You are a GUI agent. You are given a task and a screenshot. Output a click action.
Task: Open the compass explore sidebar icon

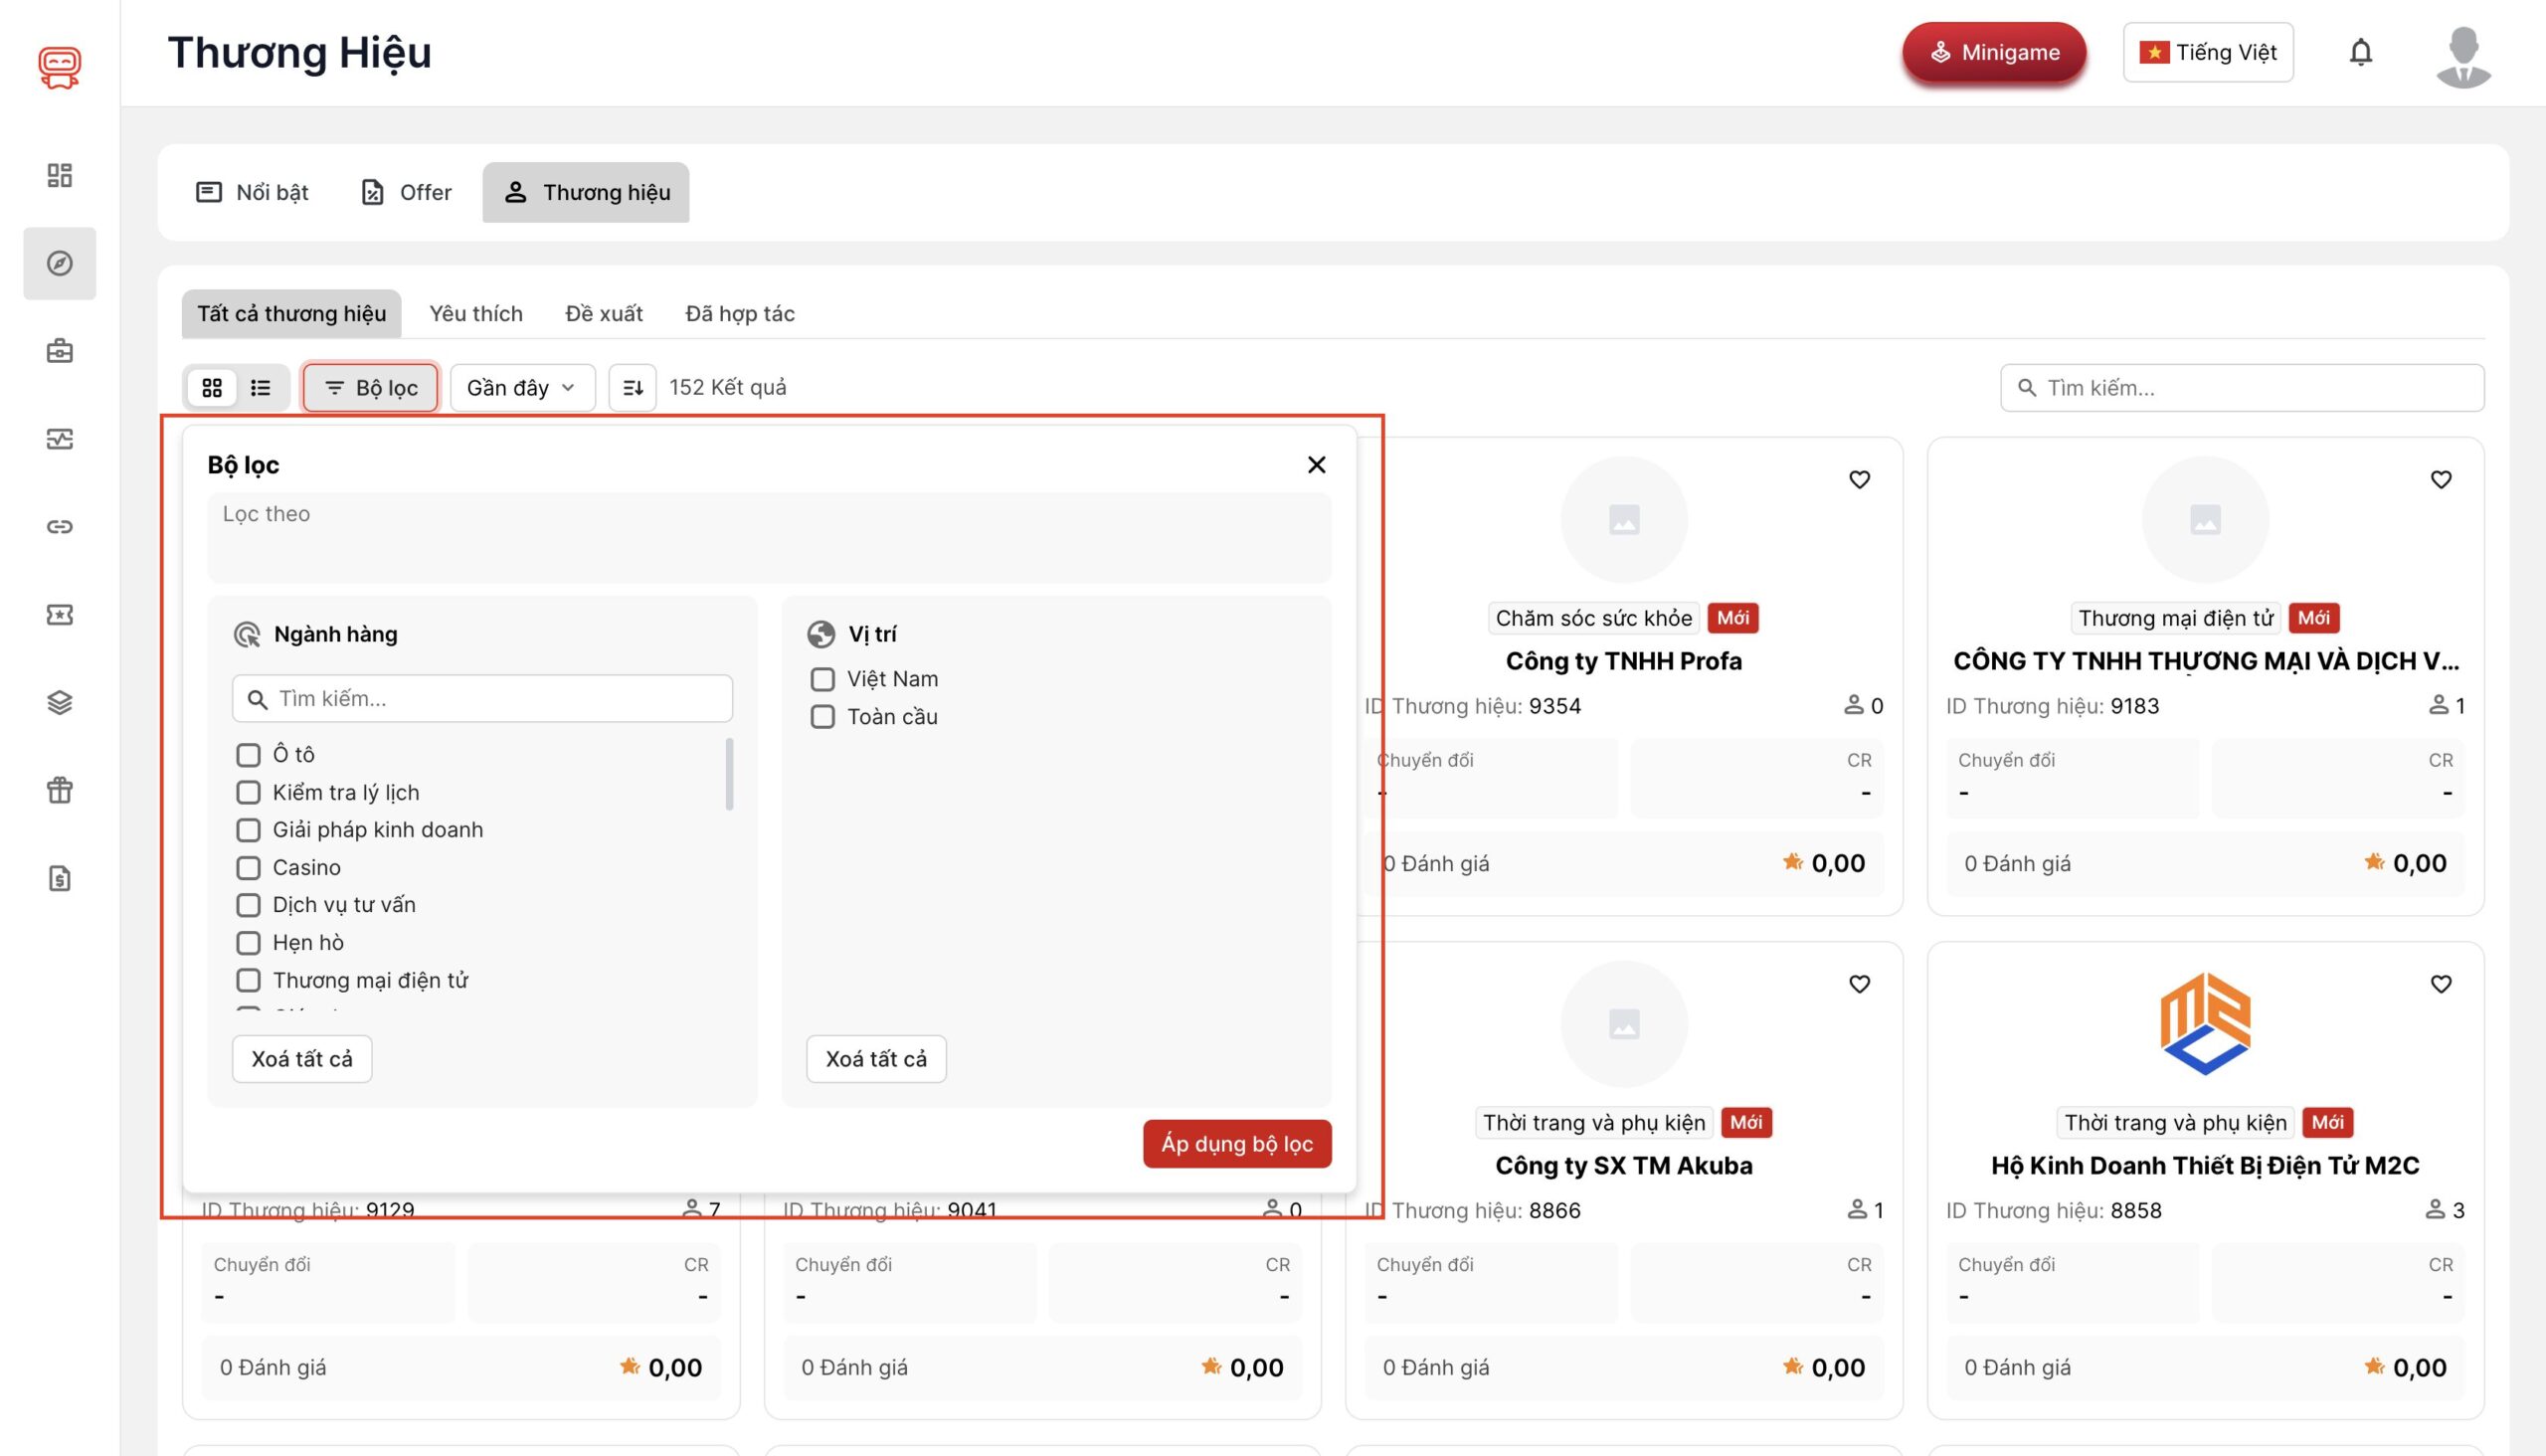(x=60, y=263)
